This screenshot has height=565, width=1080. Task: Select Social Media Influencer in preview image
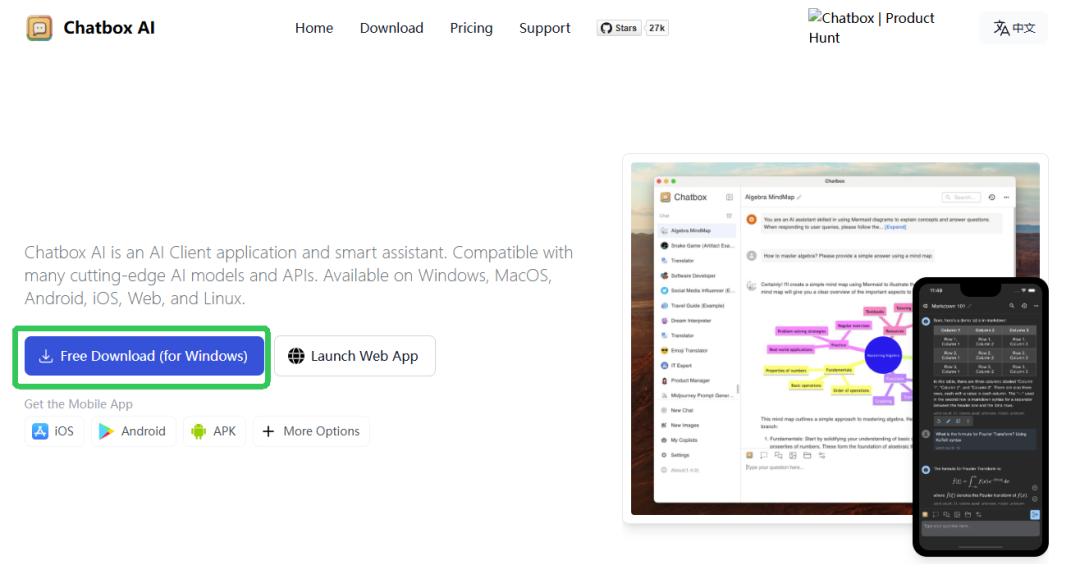pyautogui.click(x=698, y=291)
